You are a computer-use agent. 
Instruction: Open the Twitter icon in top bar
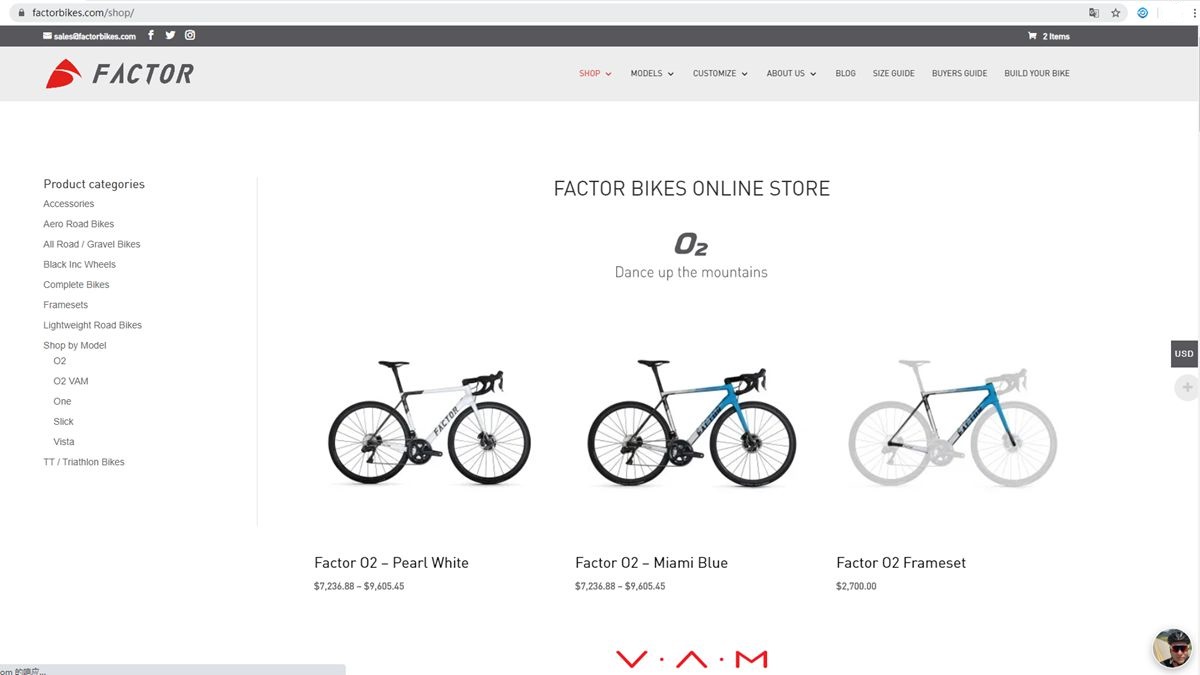point(170,35)
